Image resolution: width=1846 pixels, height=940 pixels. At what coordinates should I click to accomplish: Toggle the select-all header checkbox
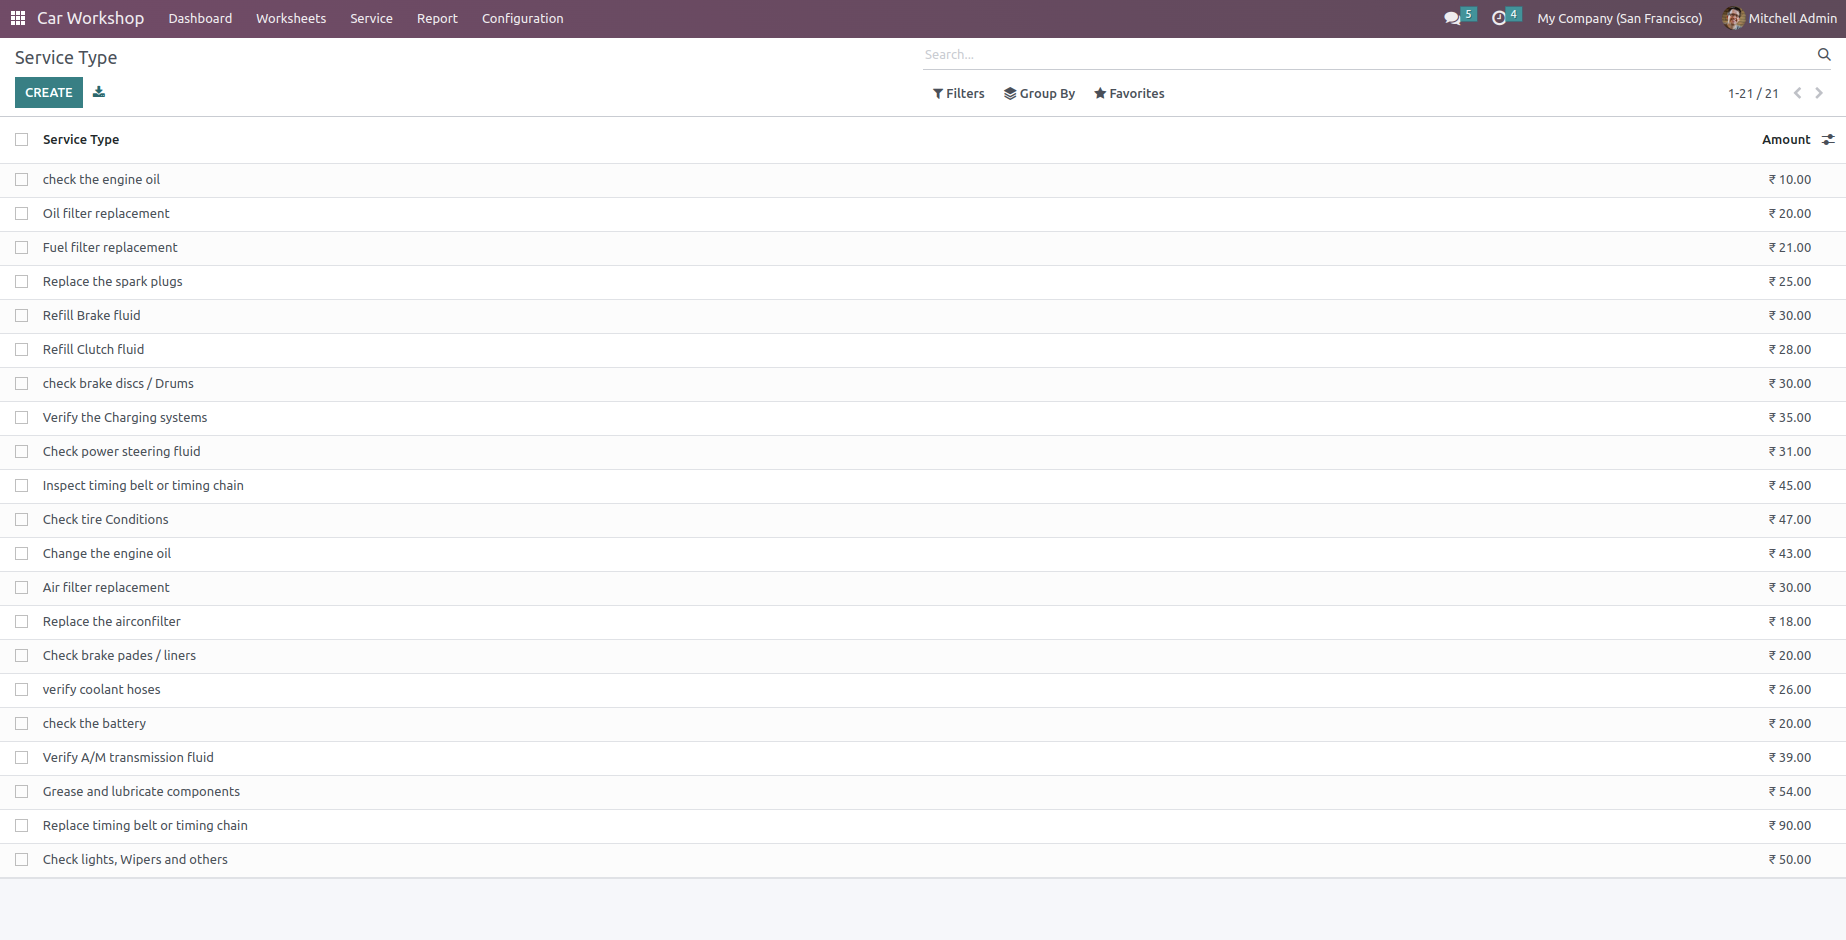pos(22,140)
